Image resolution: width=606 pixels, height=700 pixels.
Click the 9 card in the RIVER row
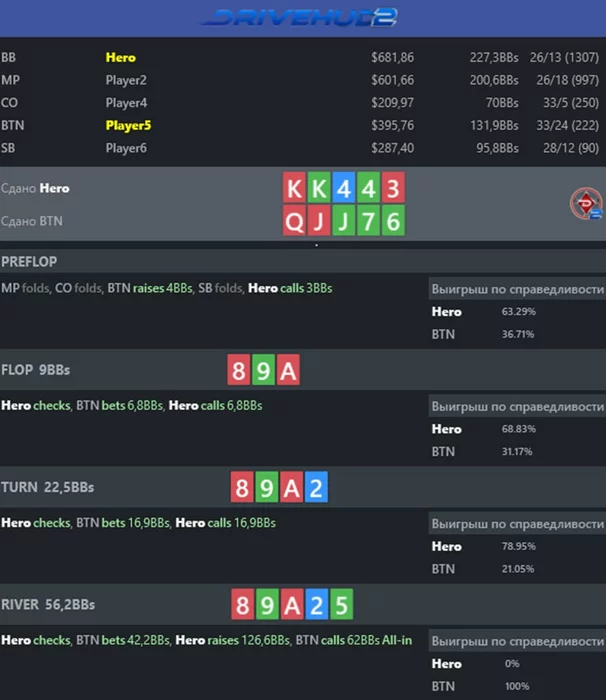(x=267, y=604)
